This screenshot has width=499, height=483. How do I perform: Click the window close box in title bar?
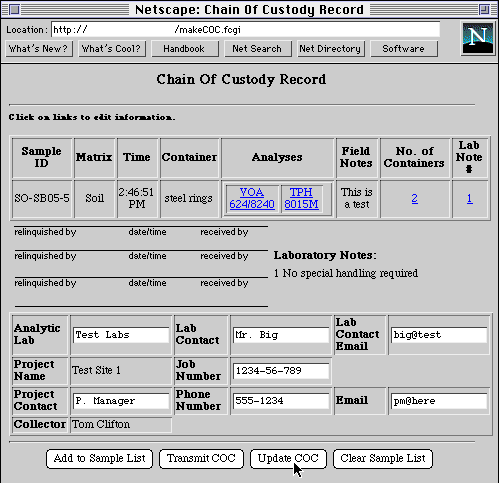tap(14, 10)
